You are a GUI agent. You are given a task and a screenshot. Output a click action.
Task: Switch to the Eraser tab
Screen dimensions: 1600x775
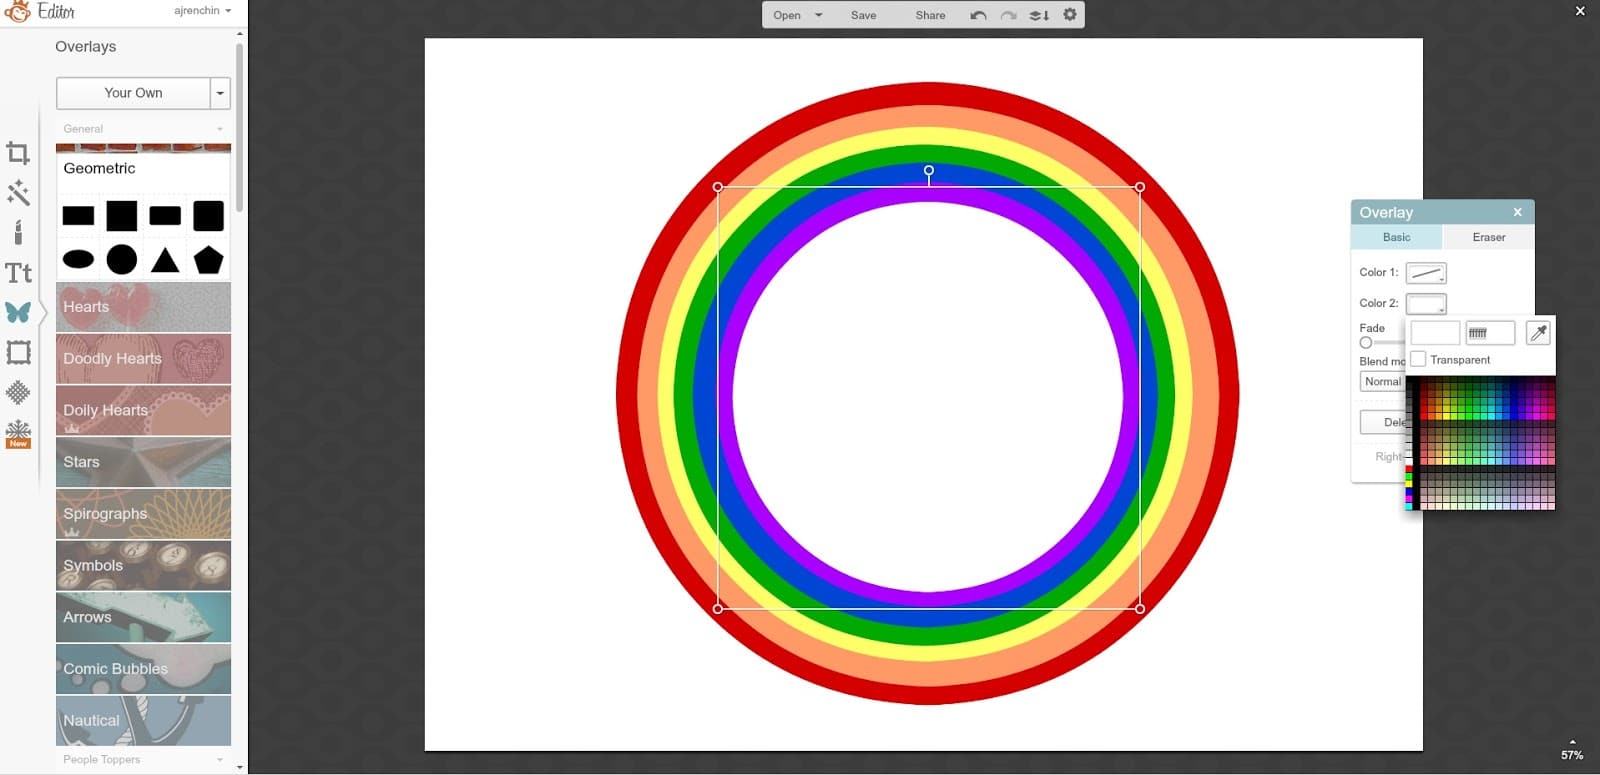[x=1488, y=237]
